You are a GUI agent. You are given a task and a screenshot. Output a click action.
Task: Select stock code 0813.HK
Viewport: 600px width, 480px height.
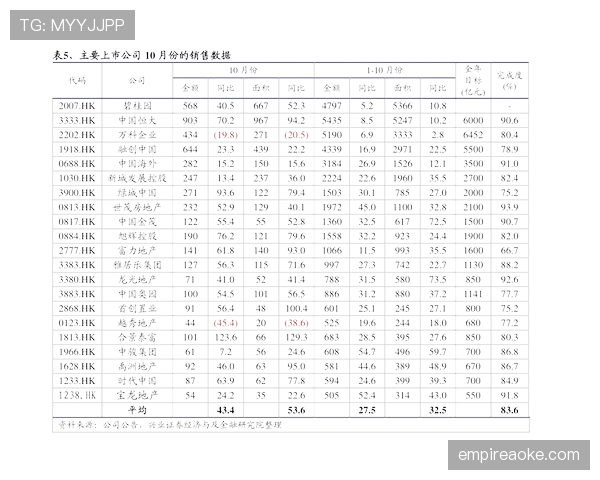77,207
